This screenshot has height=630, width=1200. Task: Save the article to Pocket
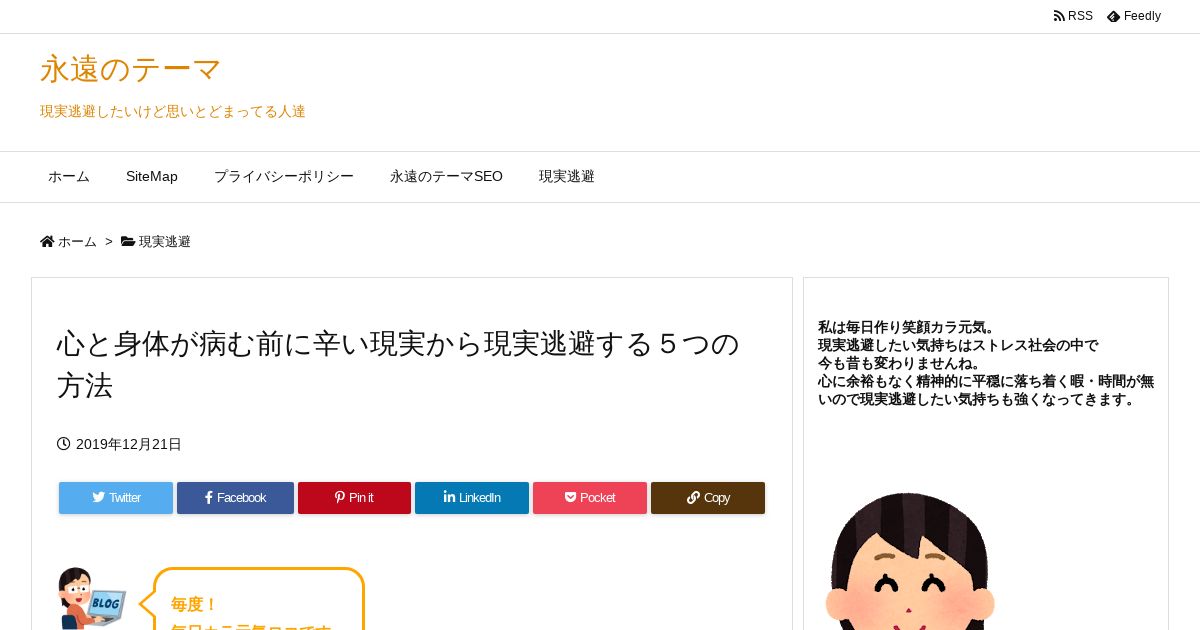[590, 498]
